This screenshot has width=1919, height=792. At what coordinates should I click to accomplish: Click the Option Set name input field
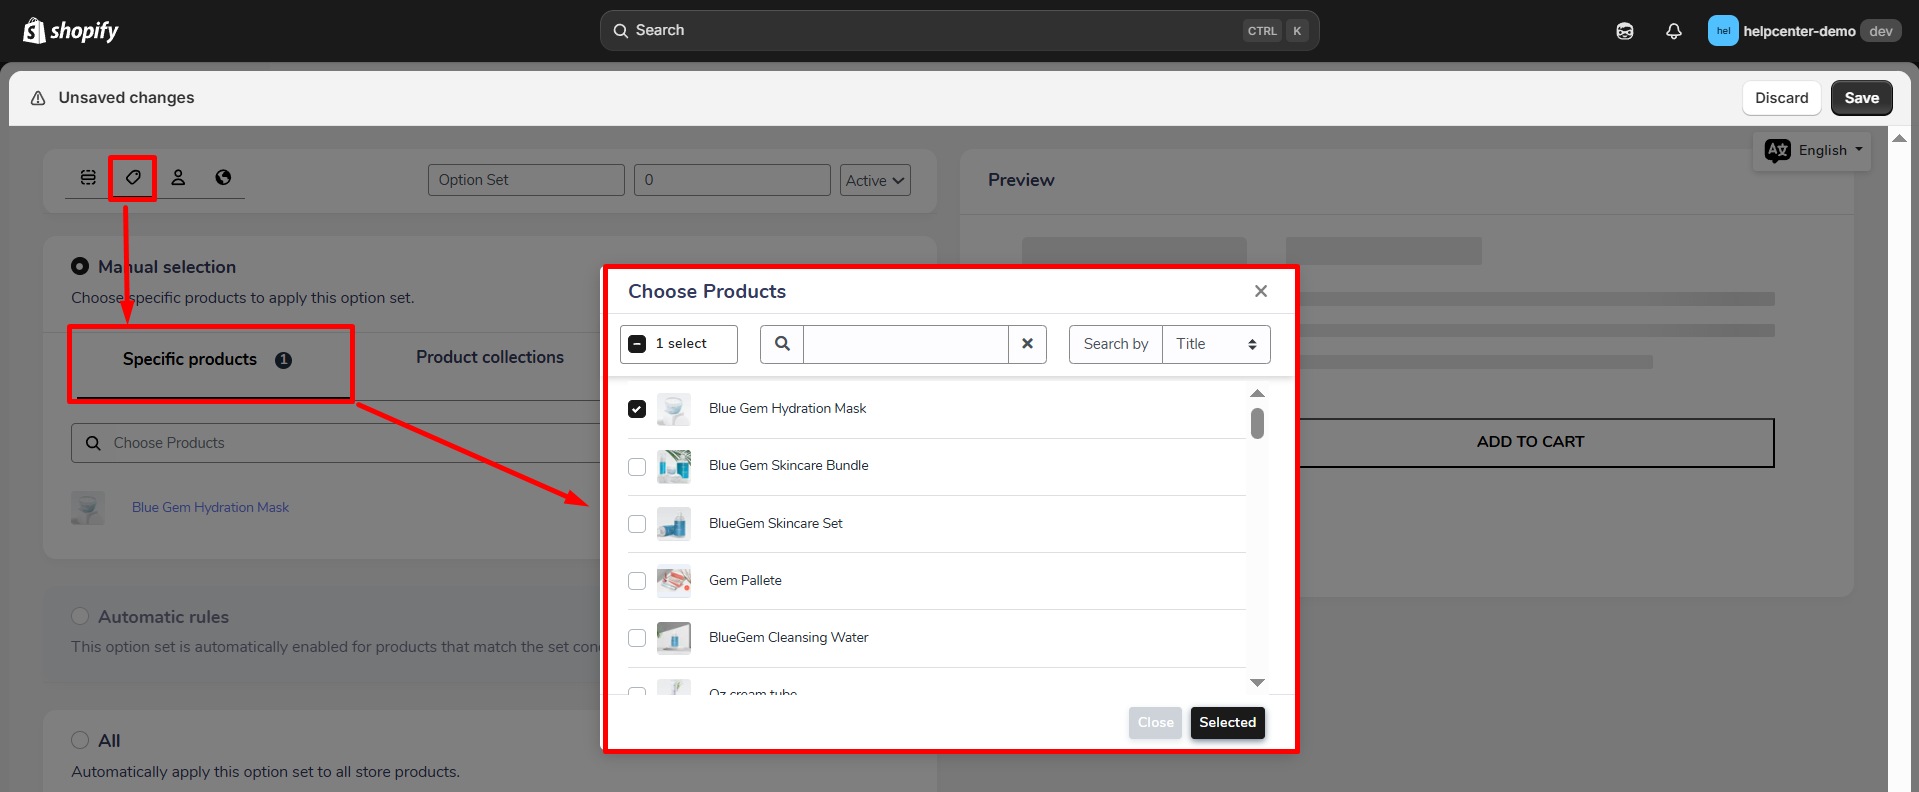[x=526, y=180]
